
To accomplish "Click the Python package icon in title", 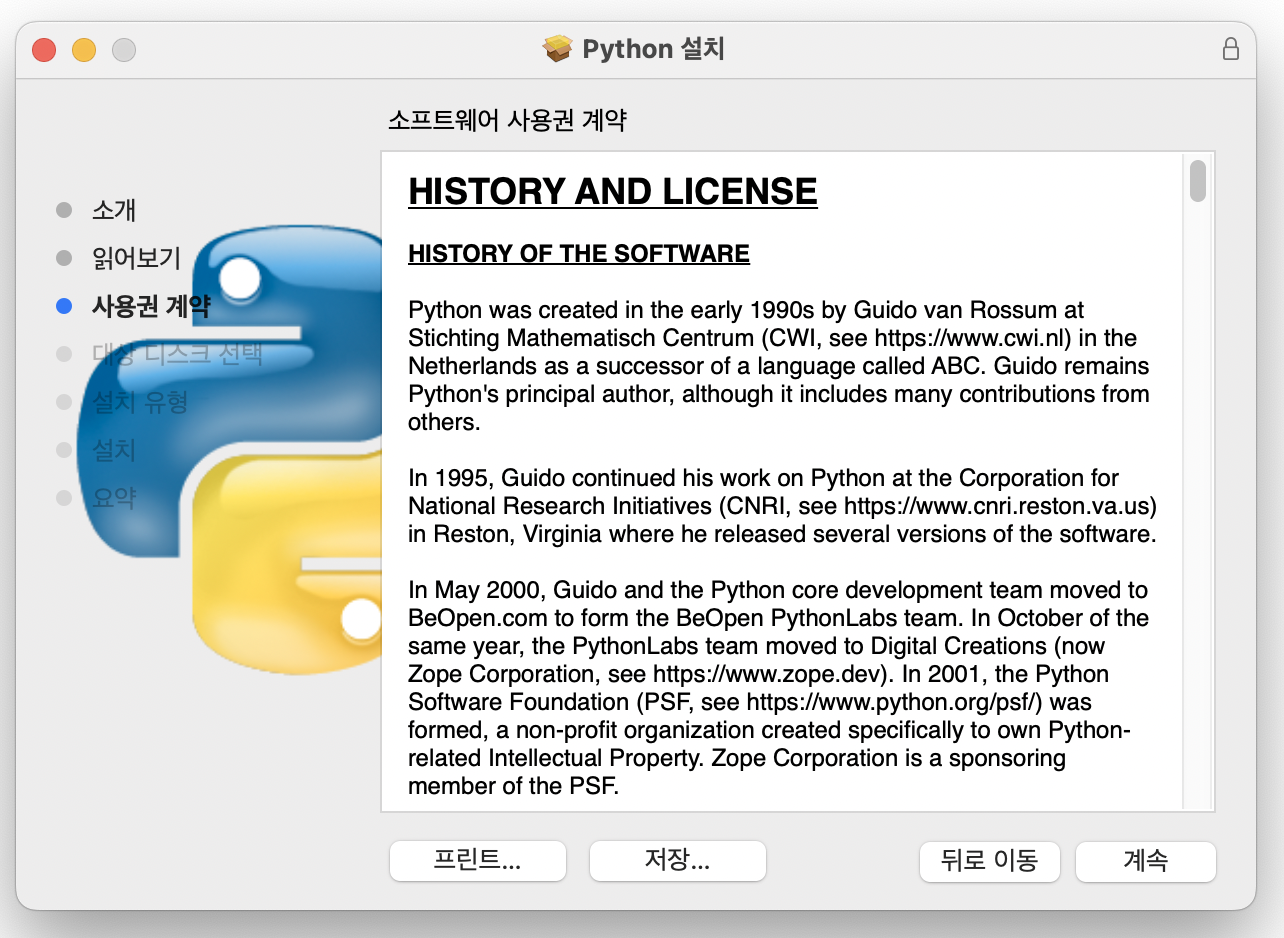I will [x=558, y=48].
